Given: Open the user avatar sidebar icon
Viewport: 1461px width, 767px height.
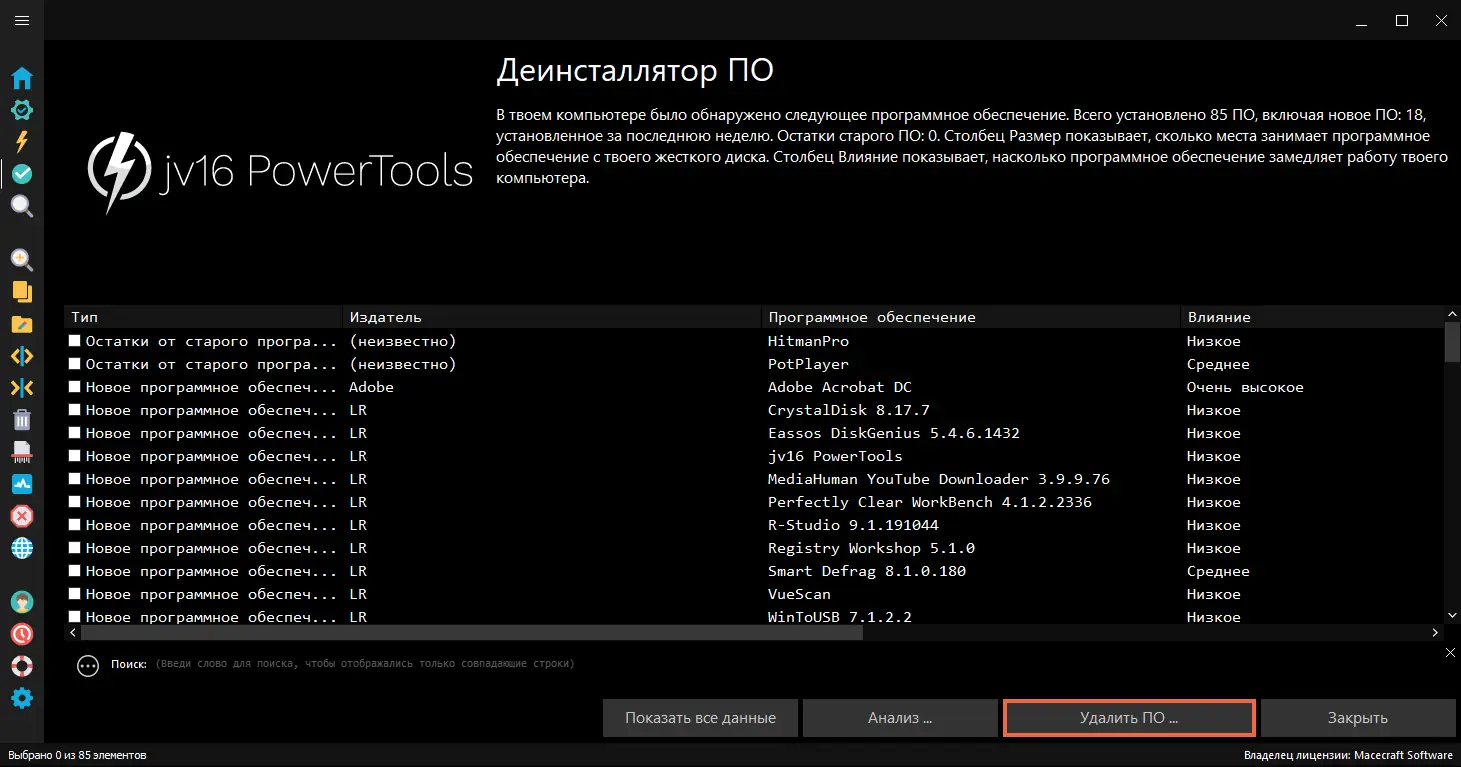Looking at the screenshot, I should pyautogui.click(x=22, y=602).
